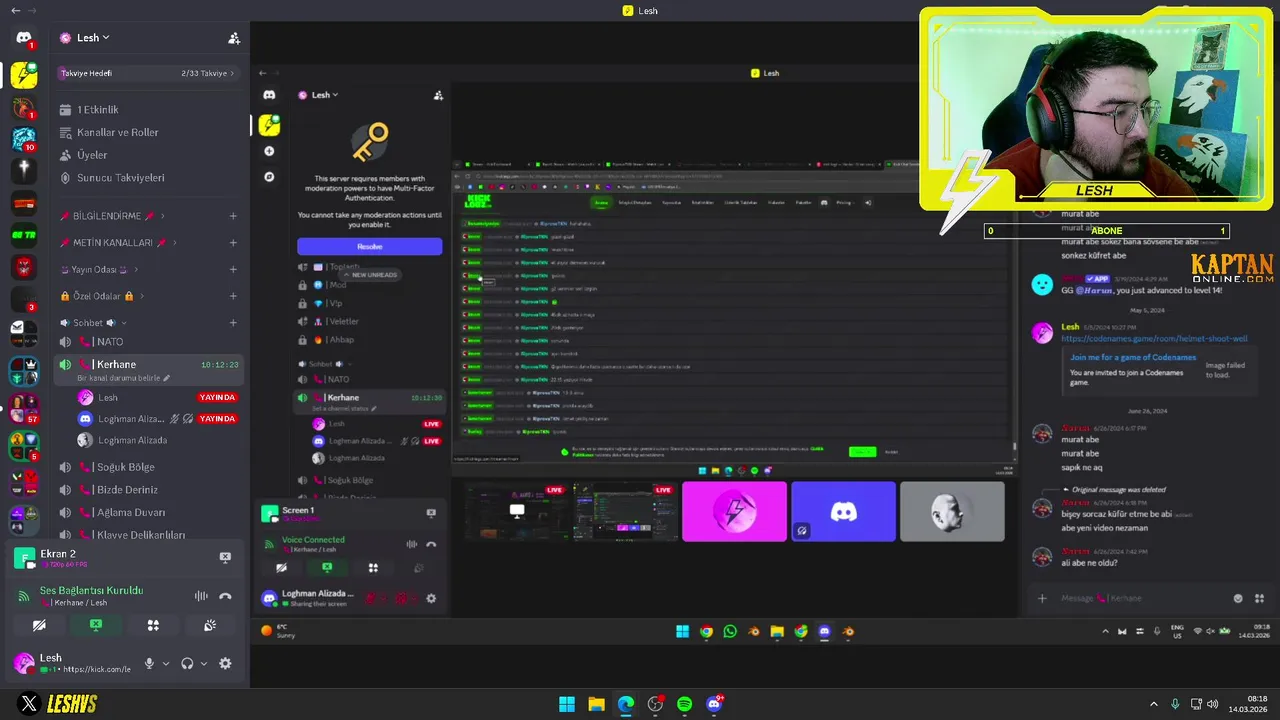
Task: Join the Ağlama Duvarı voice channel
Action: coord(150,513)
